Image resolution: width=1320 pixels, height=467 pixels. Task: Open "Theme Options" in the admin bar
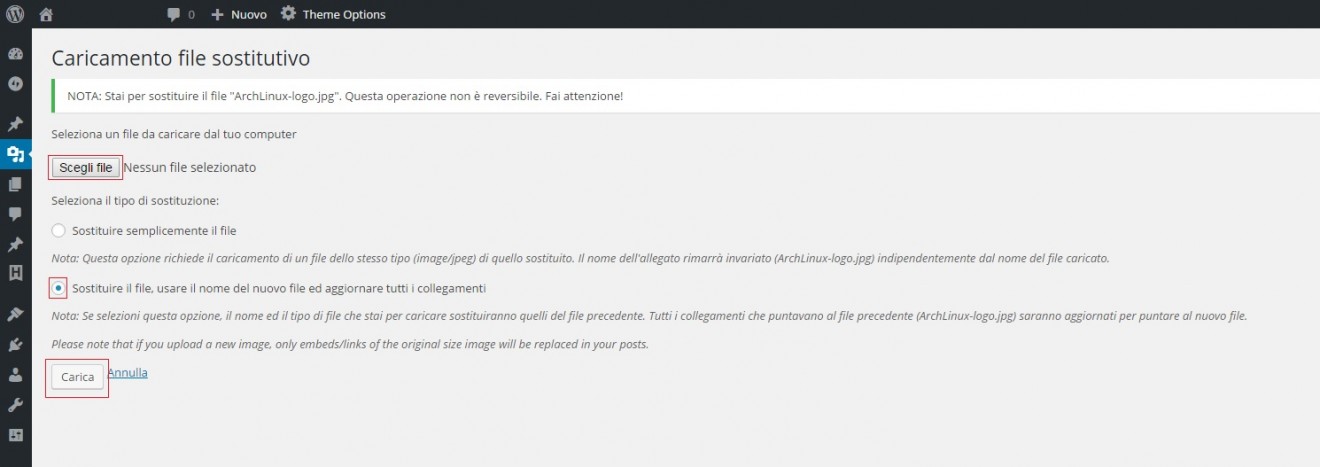[x=332, y=15]
